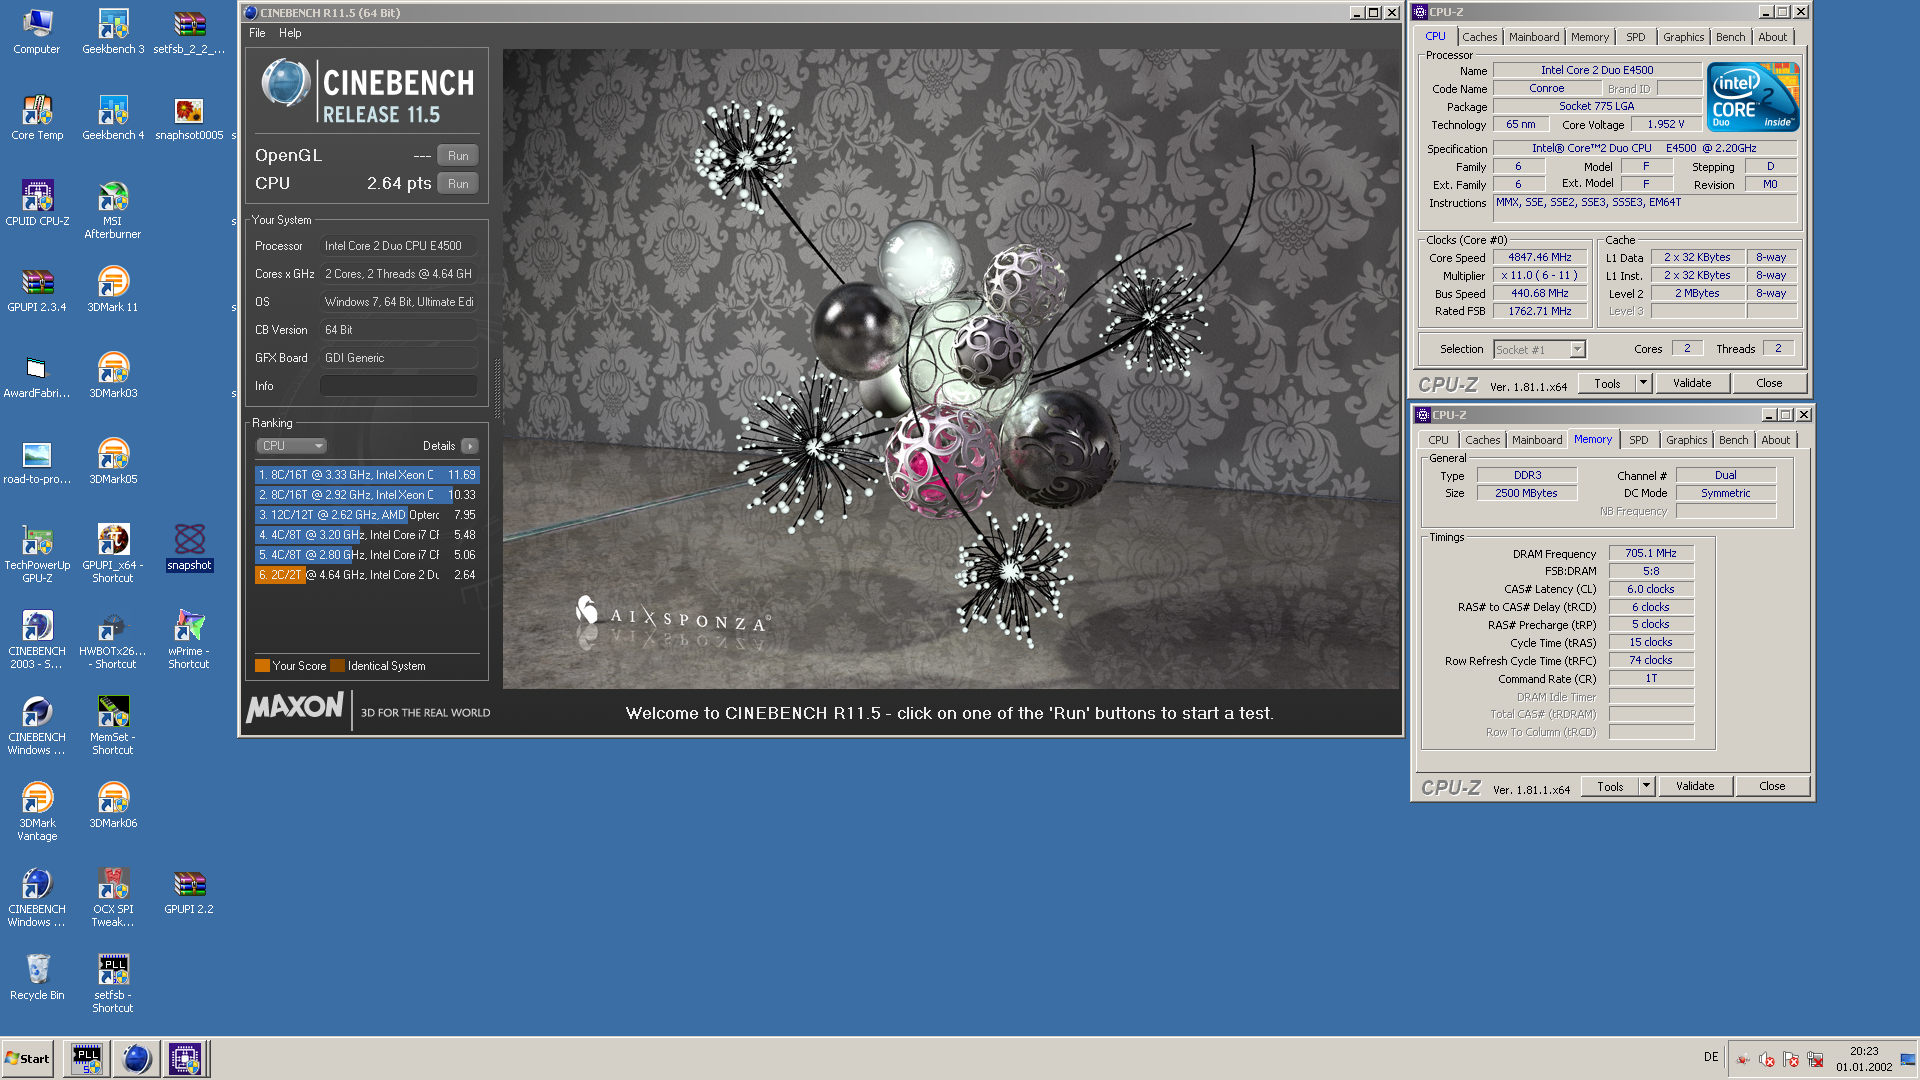Screen dimensions: 1920x1080
Task: Open Core Temp desktop icon
Action: 37,116
